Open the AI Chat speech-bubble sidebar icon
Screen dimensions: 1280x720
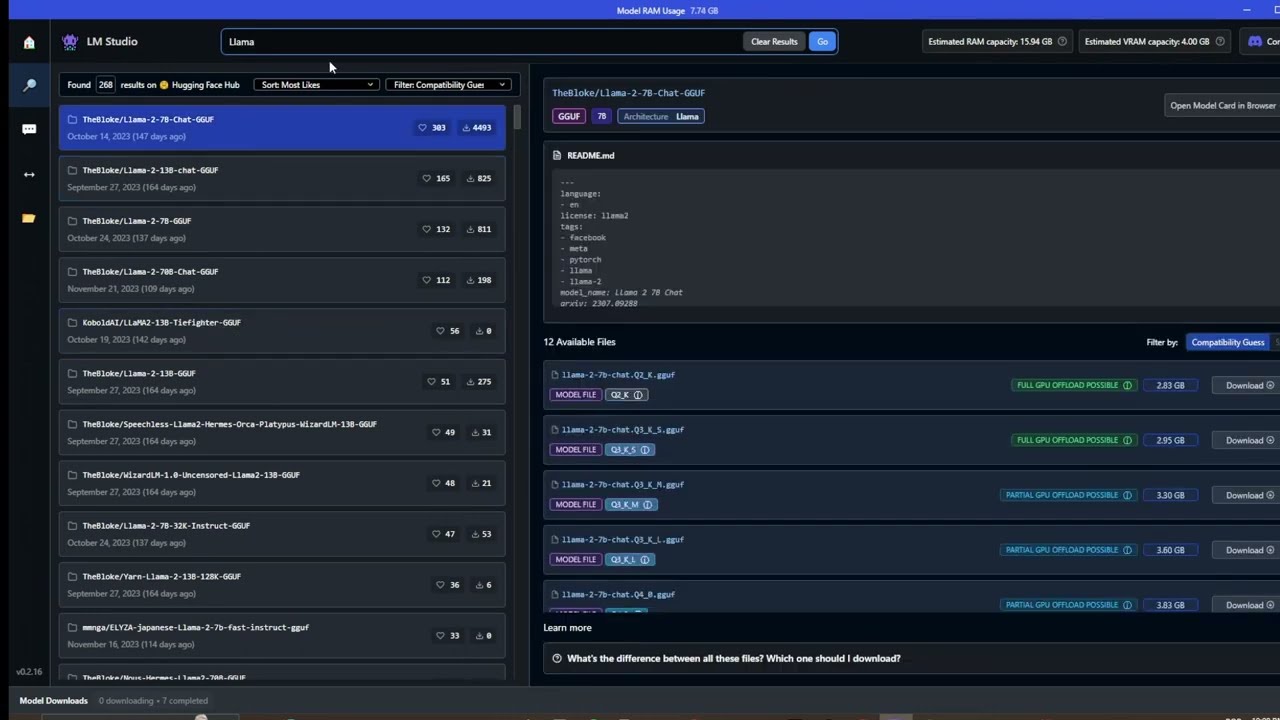coord(29,129)
